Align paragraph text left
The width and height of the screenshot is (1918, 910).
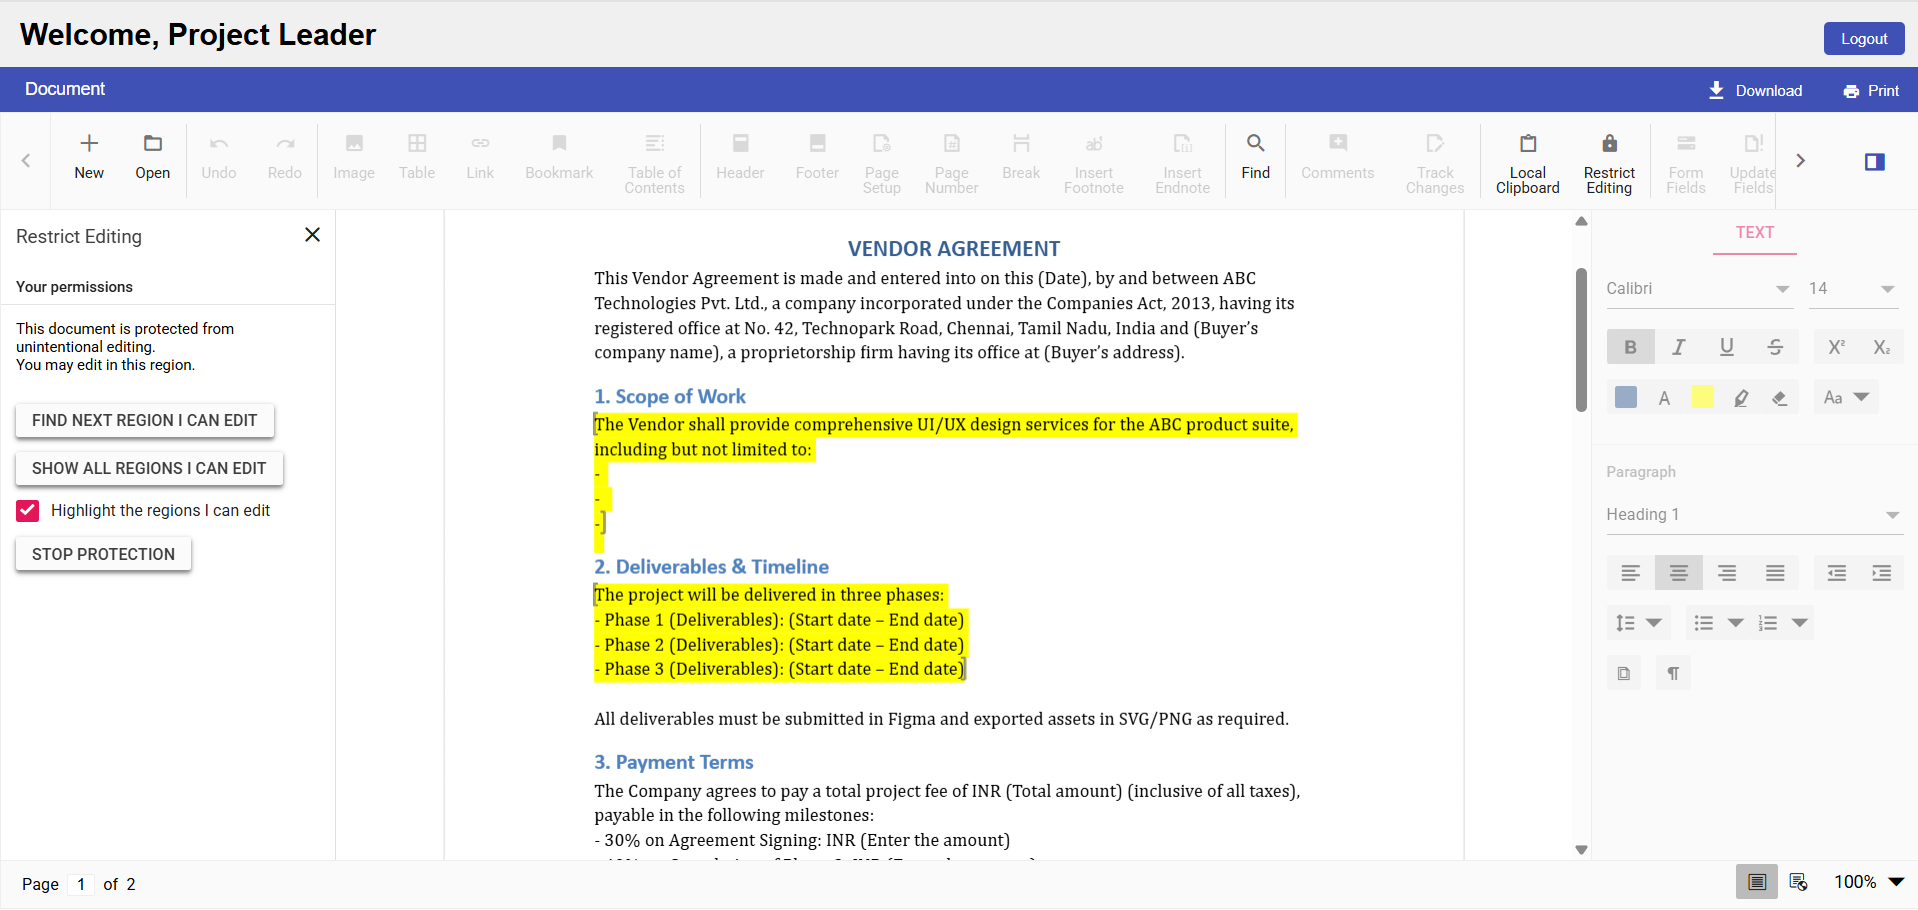1630,573
